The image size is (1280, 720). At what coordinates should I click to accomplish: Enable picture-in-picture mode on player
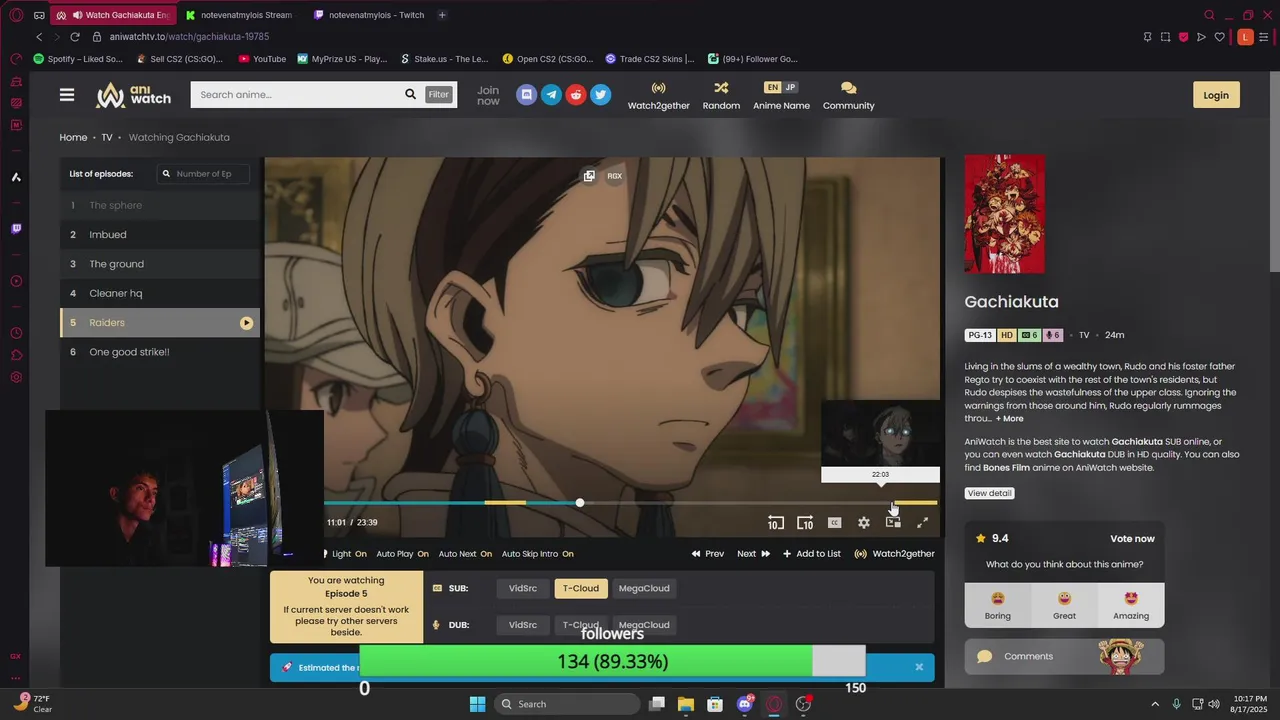tap(893, 522)
